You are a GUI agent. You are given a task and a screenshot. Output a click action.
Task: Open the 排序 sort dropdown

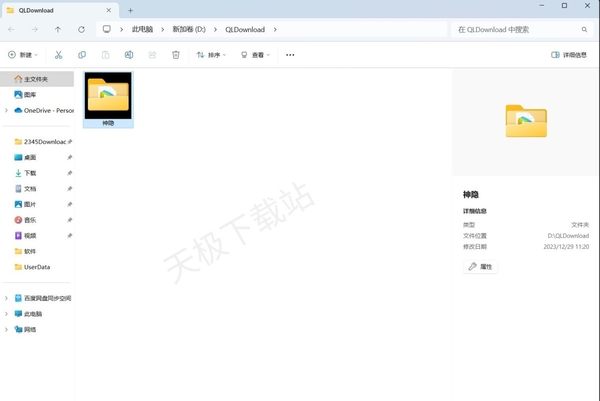[x=211, y=55]
